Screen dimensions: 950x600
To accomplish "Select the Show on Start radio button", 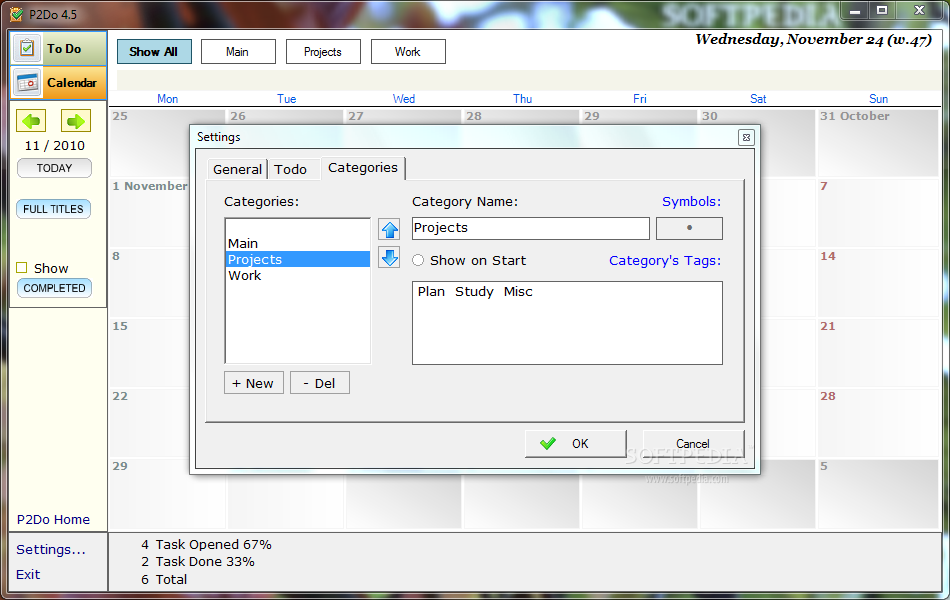I will tap(418, 260).
